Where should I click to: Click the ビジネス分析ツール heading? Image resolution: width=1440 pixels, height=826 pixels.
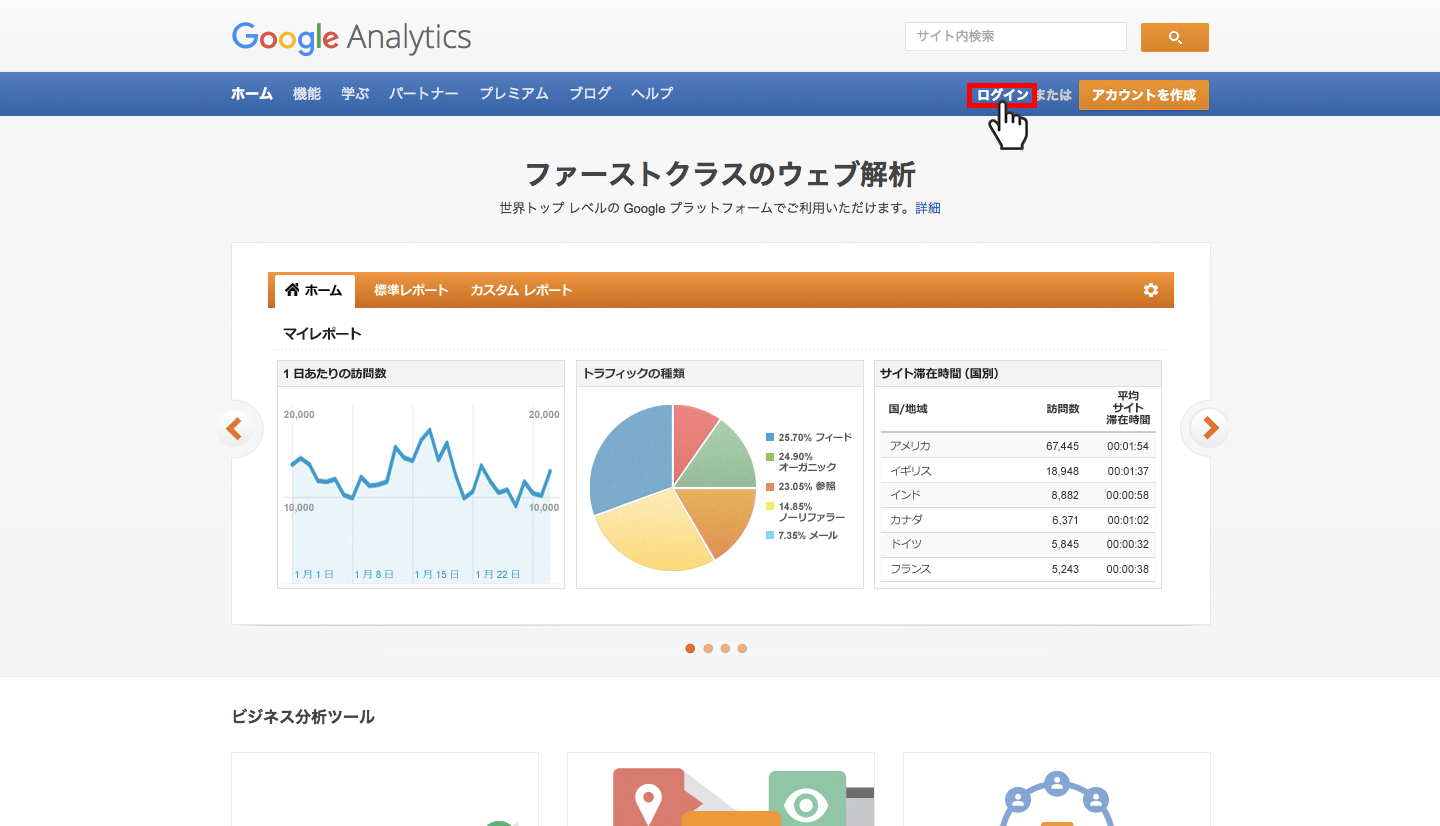point(303,716)
